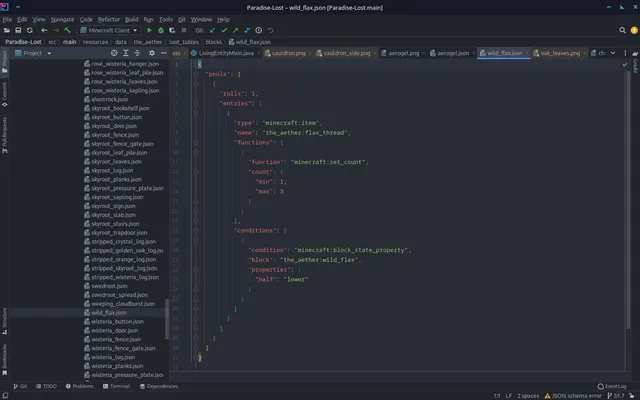Image resolution: width=640 pixels, height=400 pixels.
Task: Toggle the Gradle right-sidebar button
Action: (x=635, y=62)
